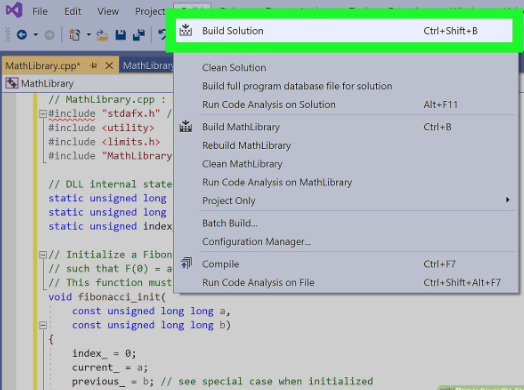Select Run Code Analysis on Solution

(346, 105)
